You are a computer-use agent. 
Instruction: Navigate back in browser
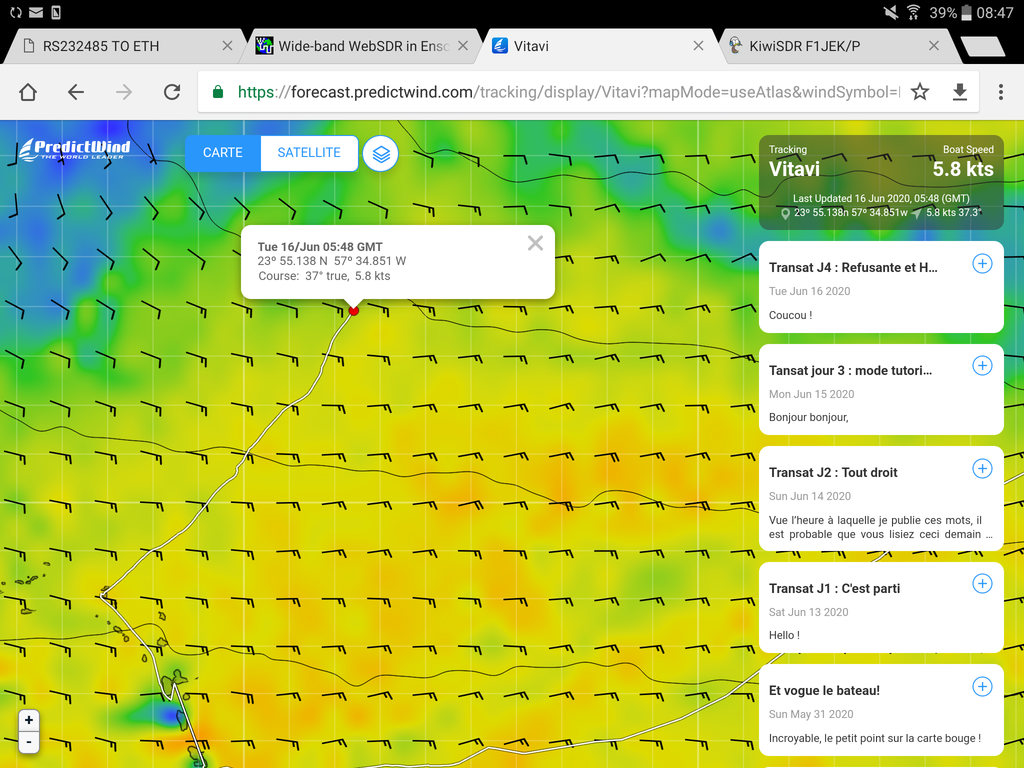pos(76,92)
